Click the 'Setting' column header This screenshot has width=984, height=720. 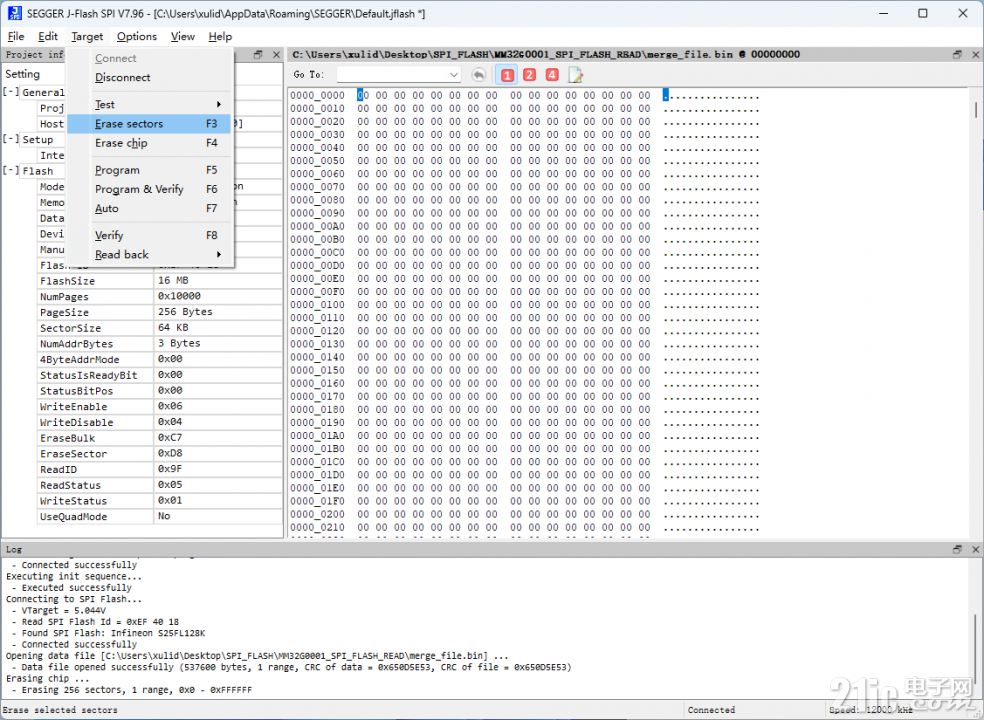coord(23,74)
